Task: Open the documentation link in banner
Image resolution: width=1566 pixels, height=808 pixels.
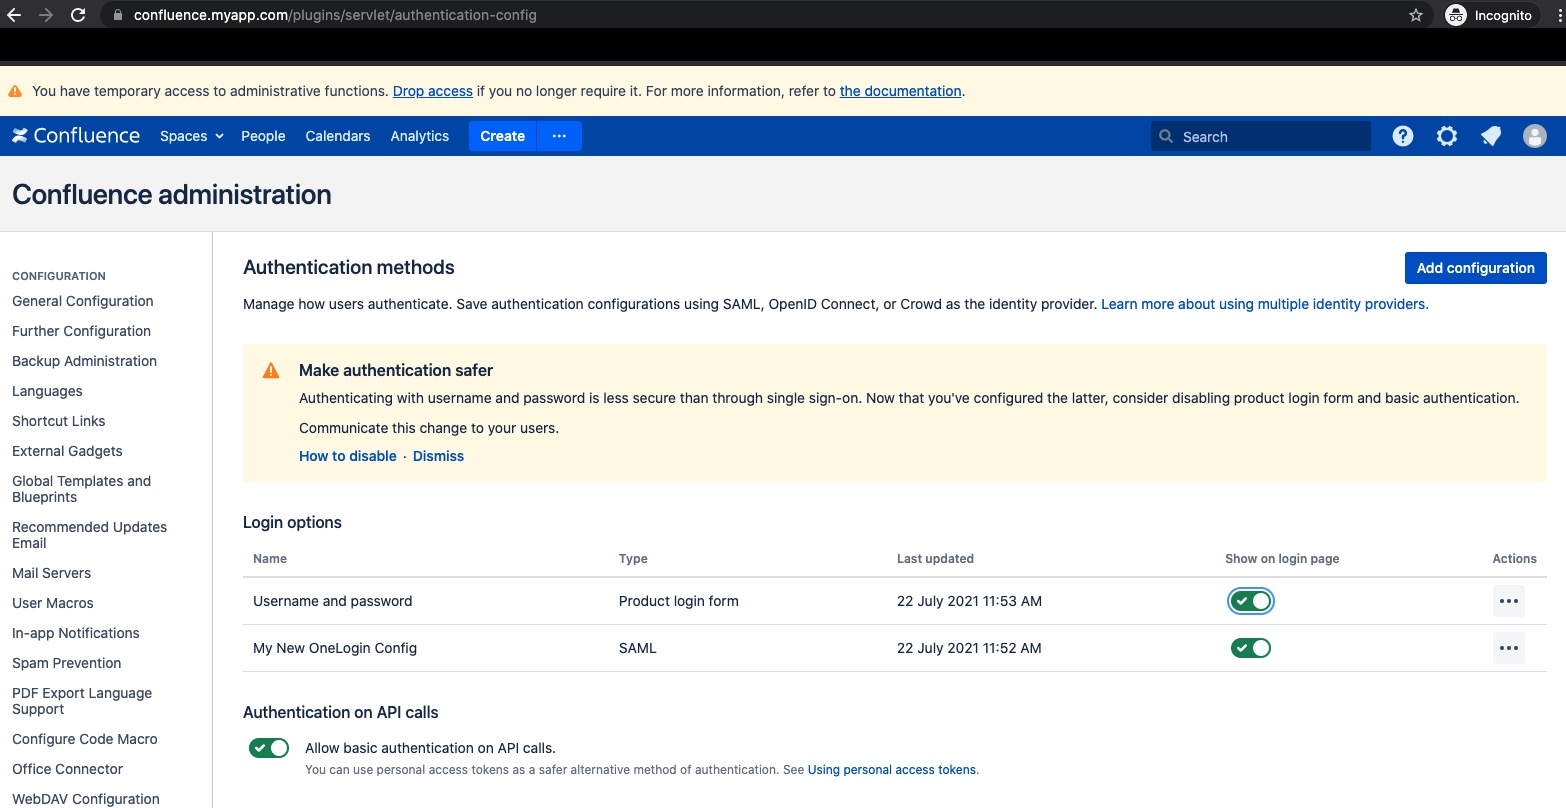Action: (901, 91)
